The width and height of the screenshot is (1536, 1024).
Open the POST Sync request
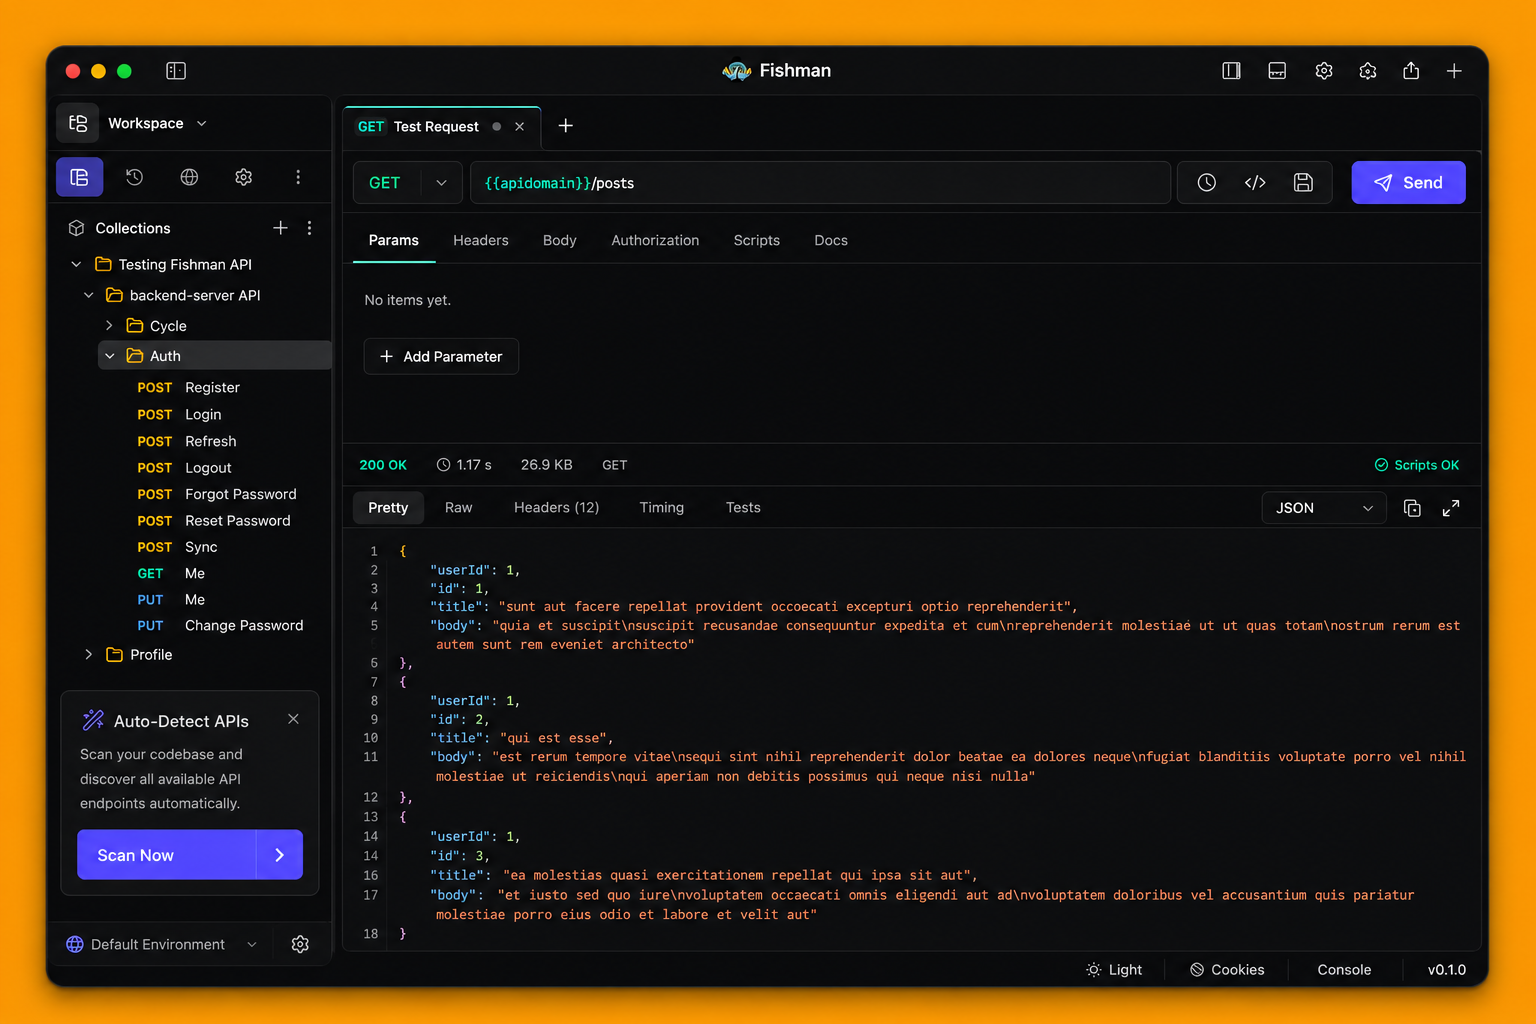click(x=178, y=547)
